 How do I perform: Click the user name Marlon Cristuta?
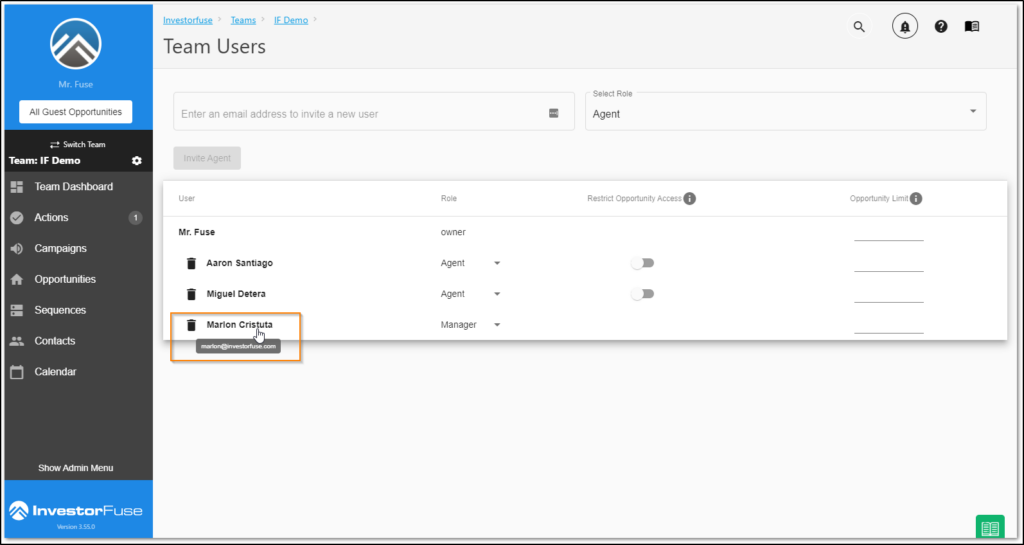(x=240, y=324)
